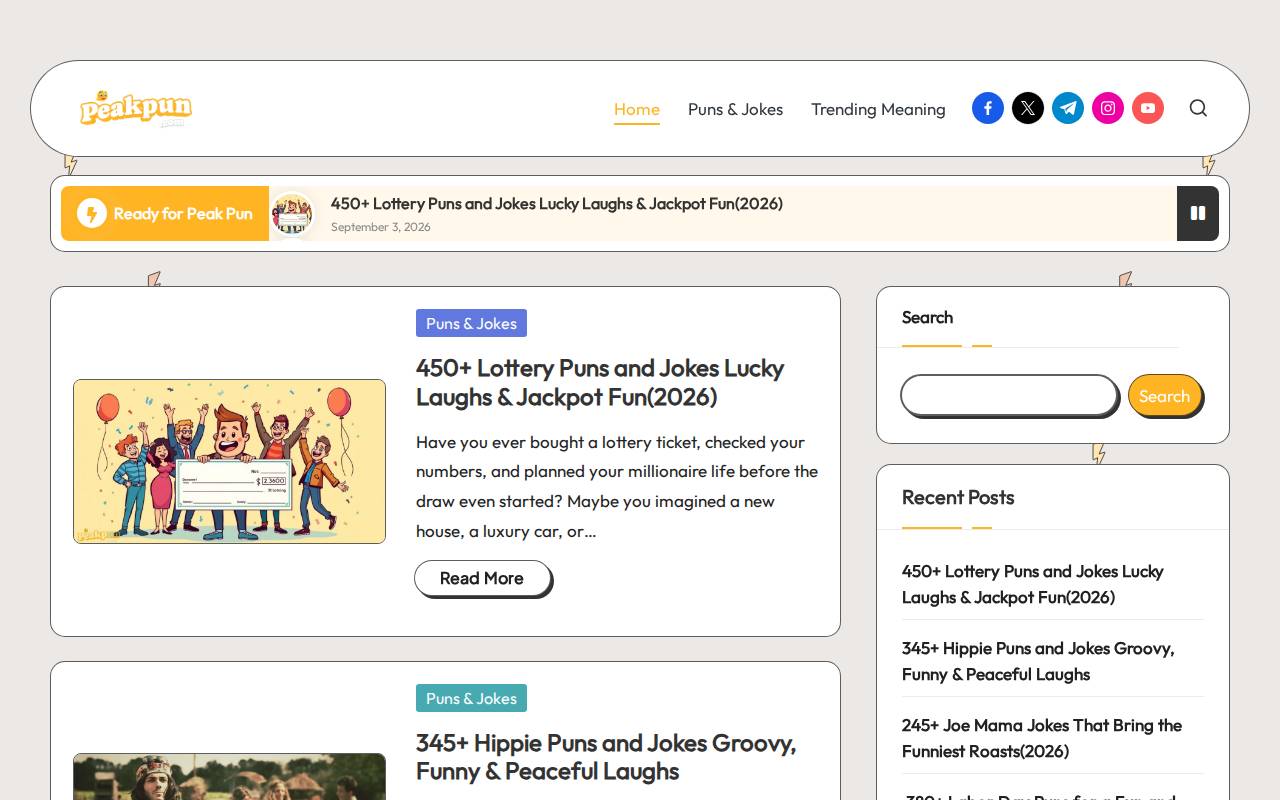Click the ticker date September 3, 2026
The image size is (1280, 800).
click(x=381, y=227)
